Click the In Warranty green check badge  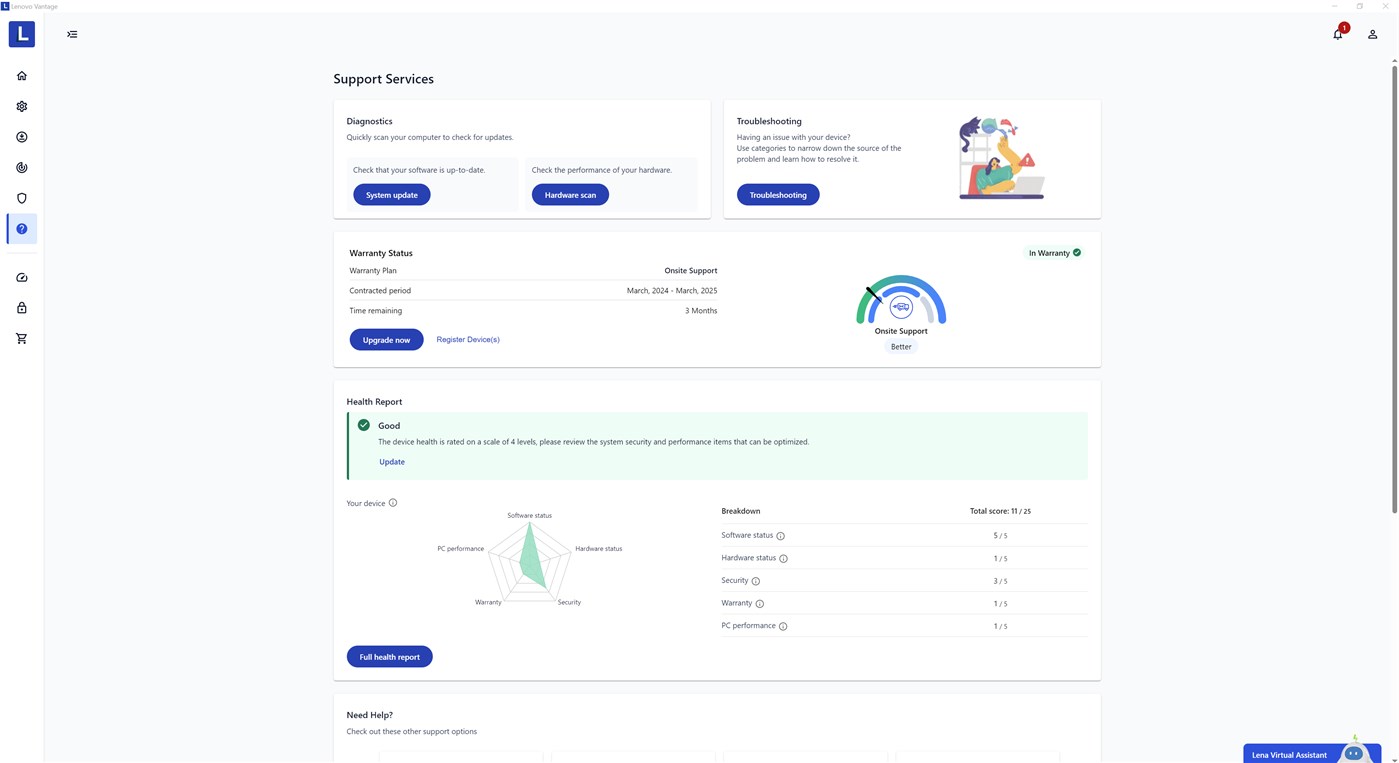[1055, 253]
